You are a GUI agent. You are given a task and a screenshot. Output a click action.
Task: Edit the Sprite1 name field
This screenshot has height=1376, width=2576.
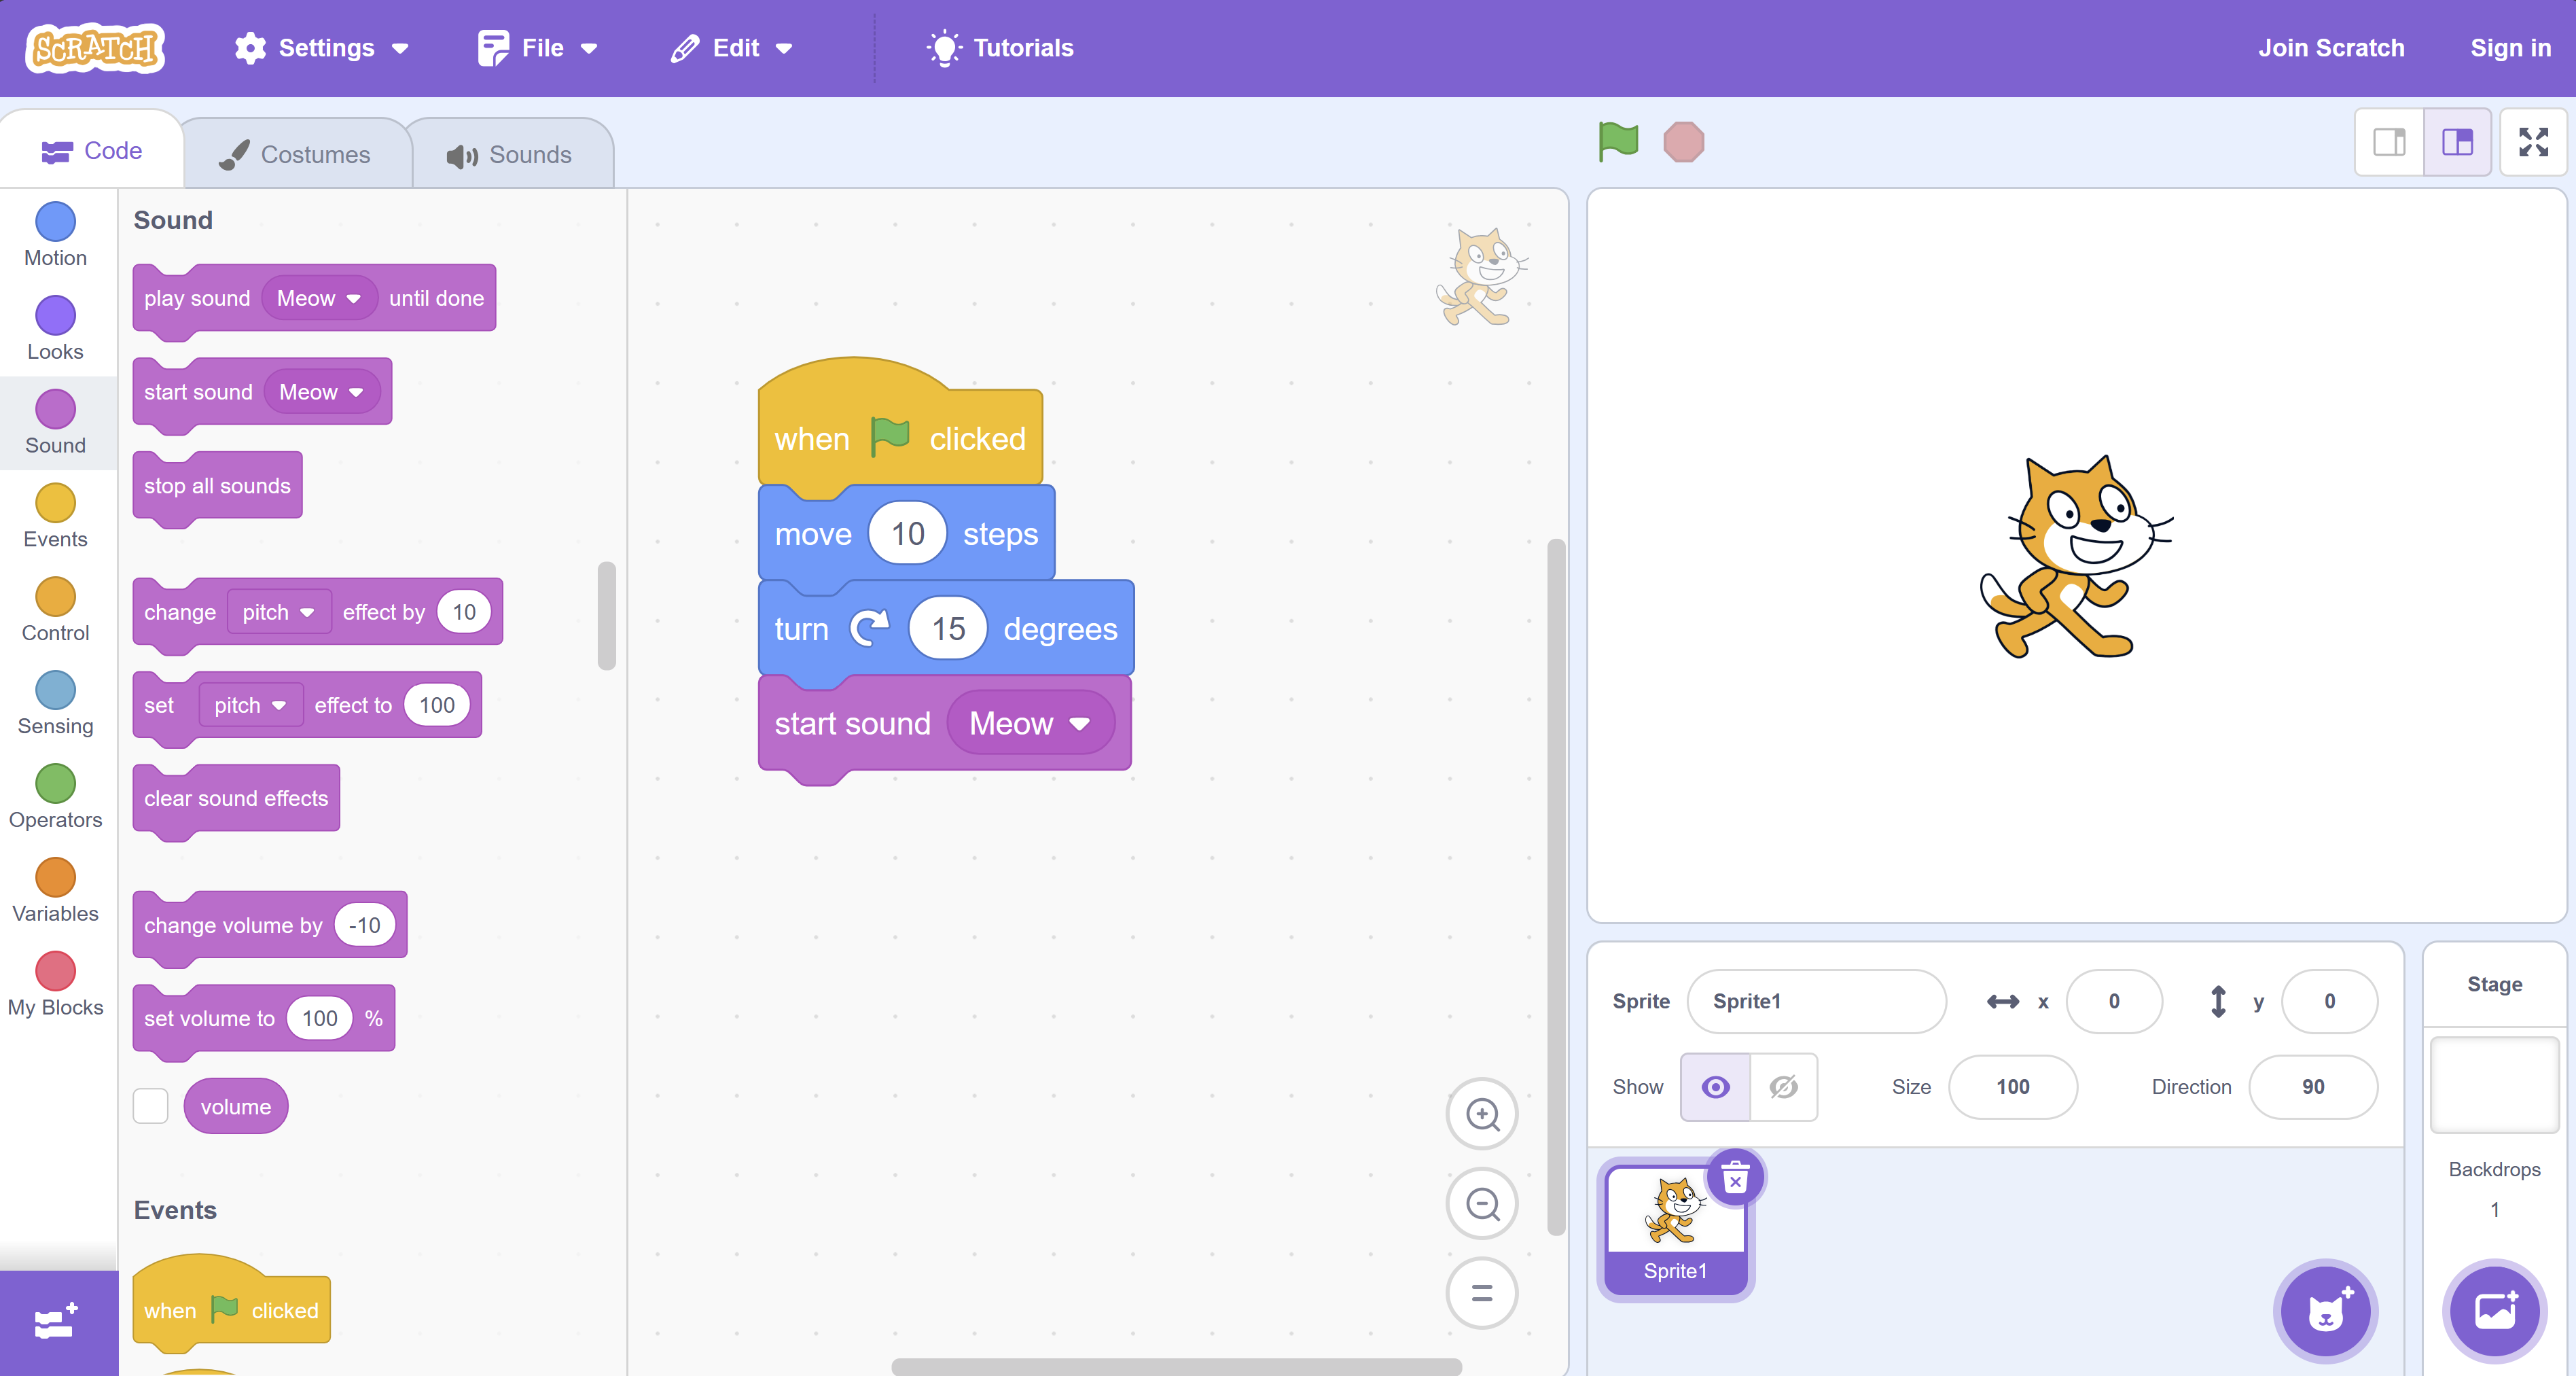tap(1817, 1001)
